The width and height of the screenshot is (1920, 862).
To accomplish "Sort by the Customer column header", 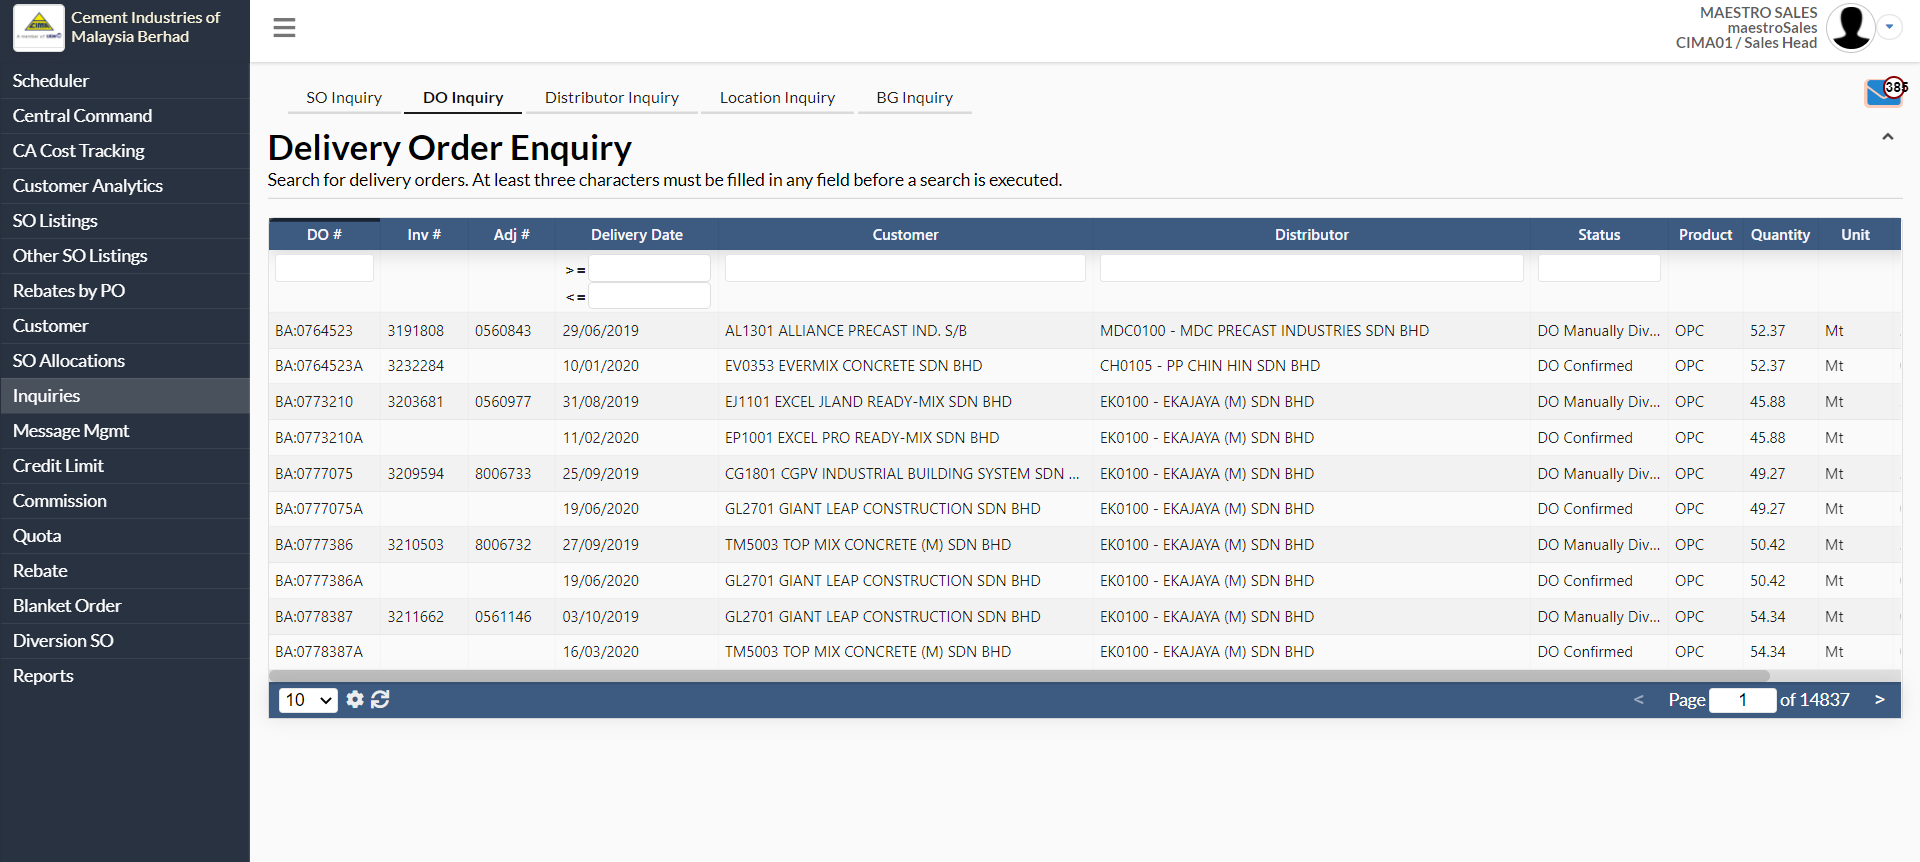I will [905, 235].
